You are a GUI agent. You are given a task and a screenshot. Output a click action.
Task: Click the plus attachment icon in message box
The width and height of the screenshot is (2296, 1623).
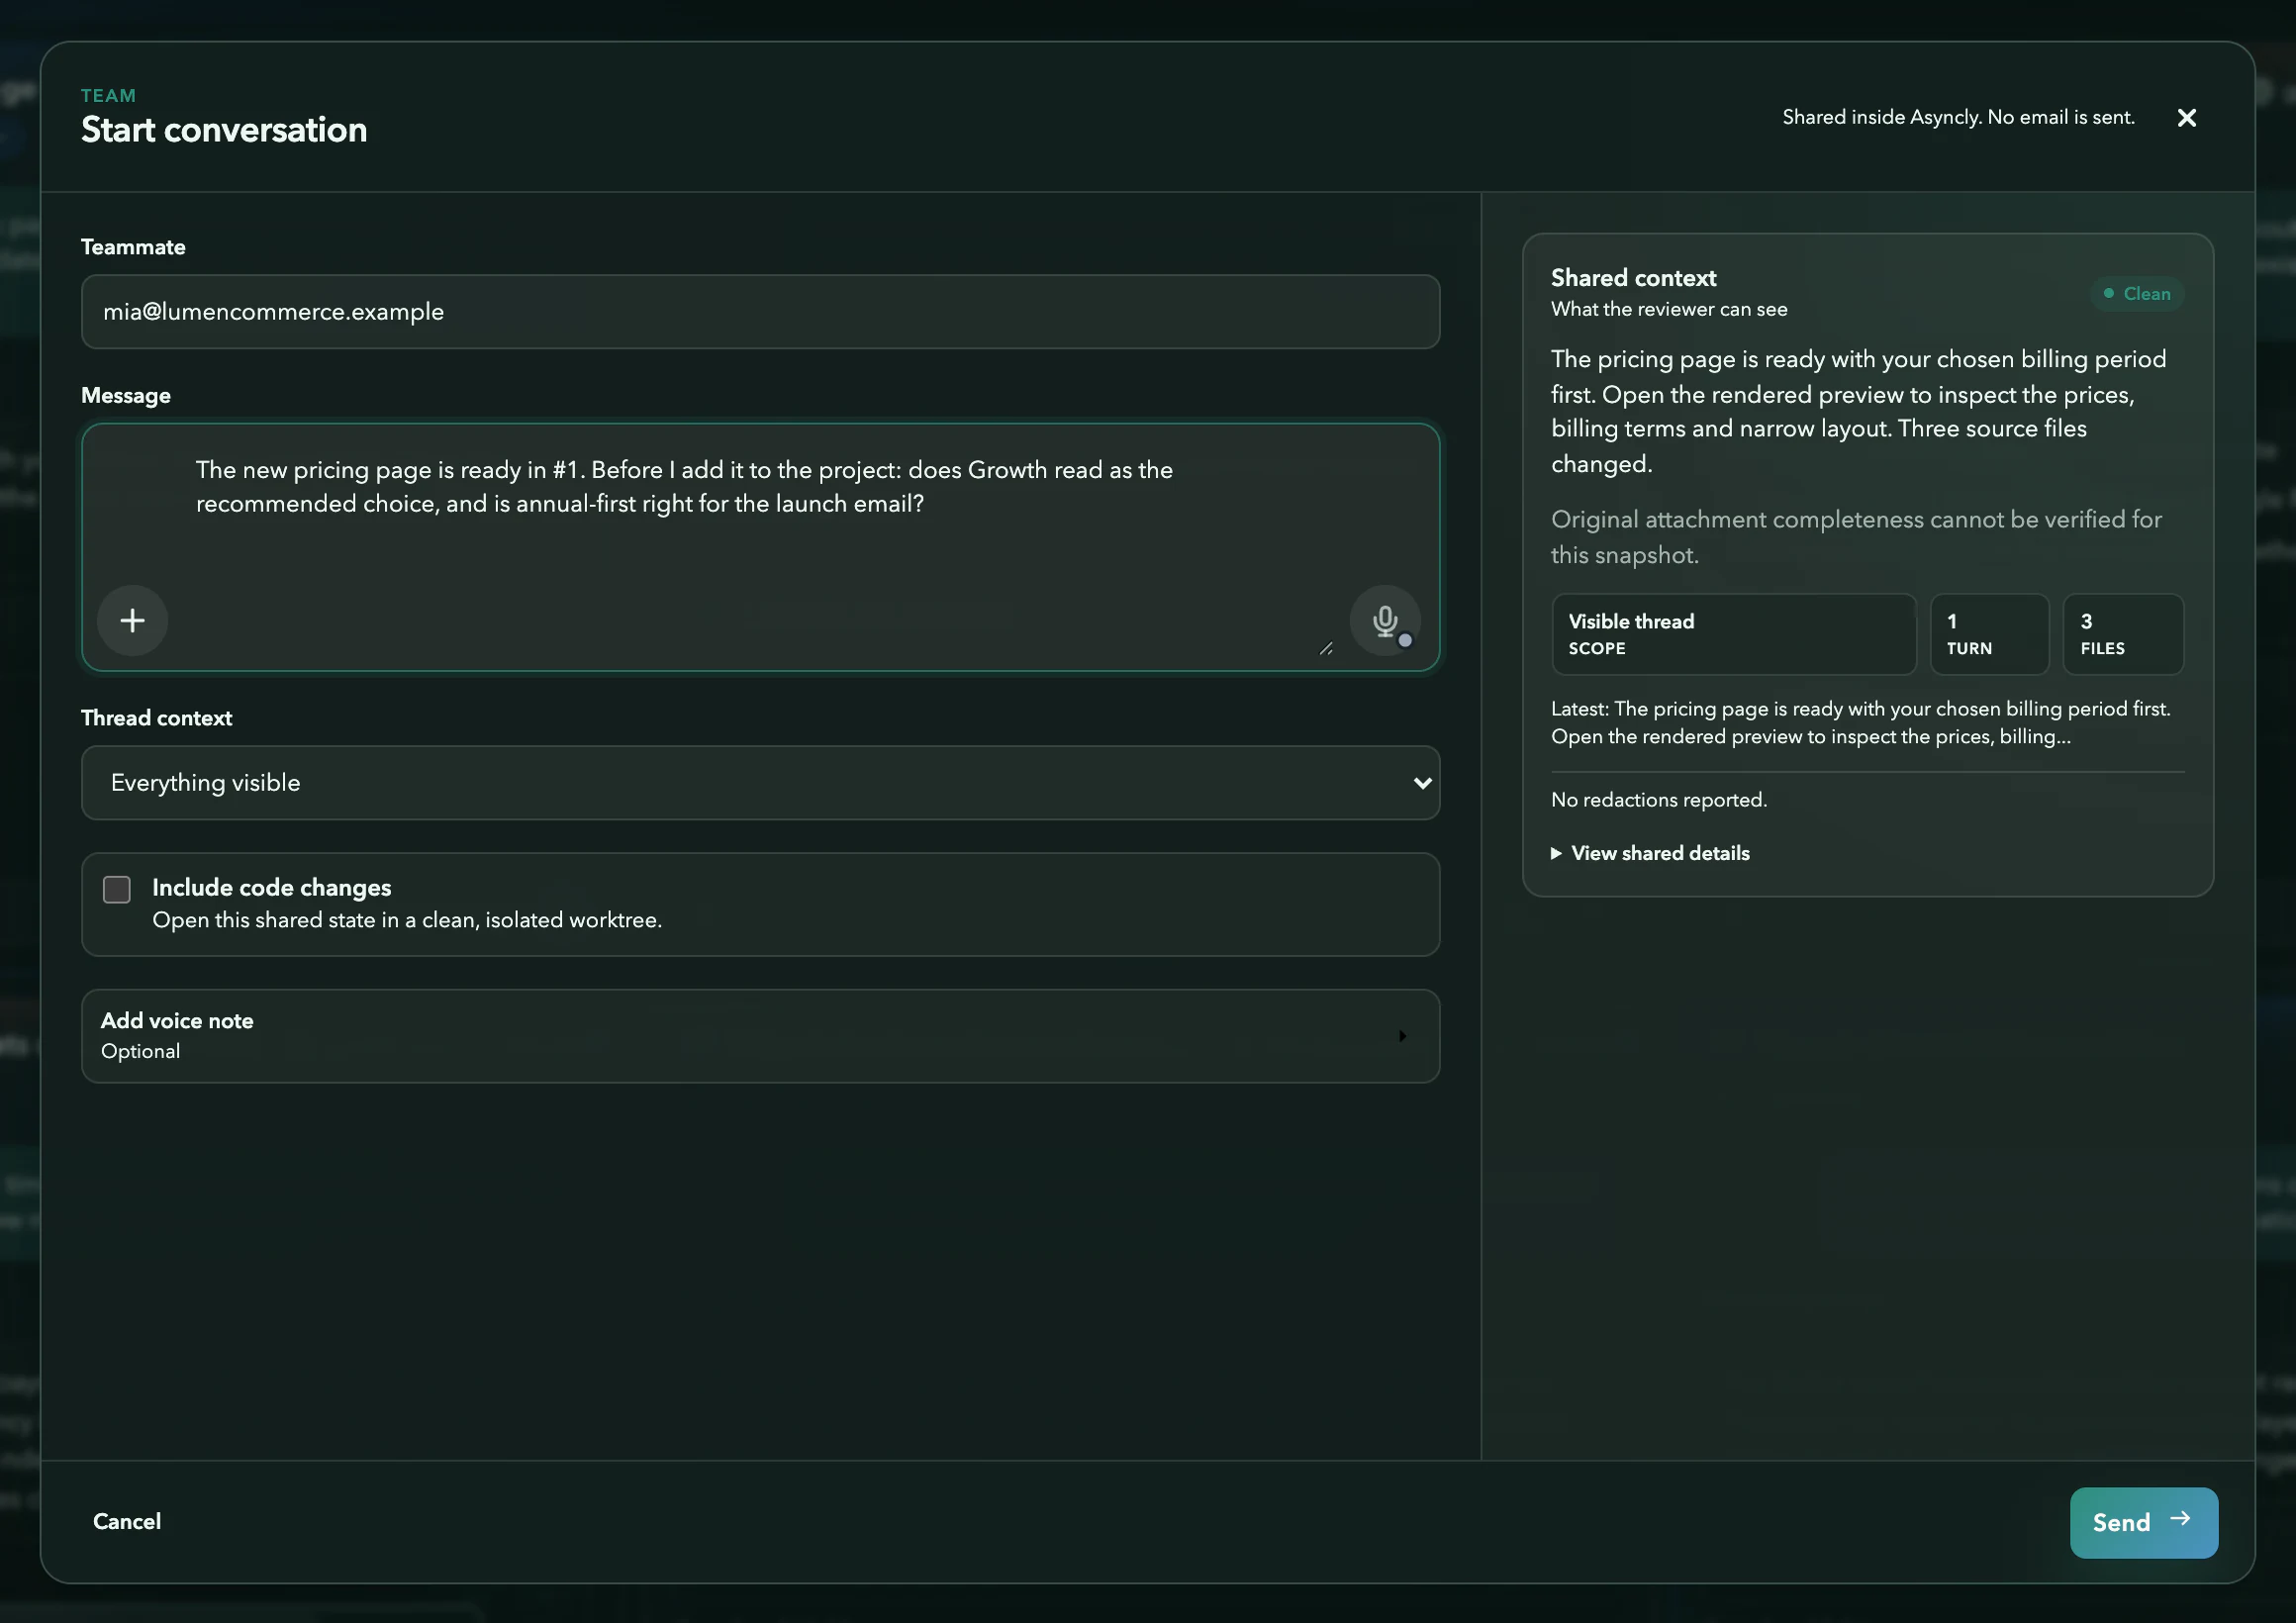pos(132,620)
